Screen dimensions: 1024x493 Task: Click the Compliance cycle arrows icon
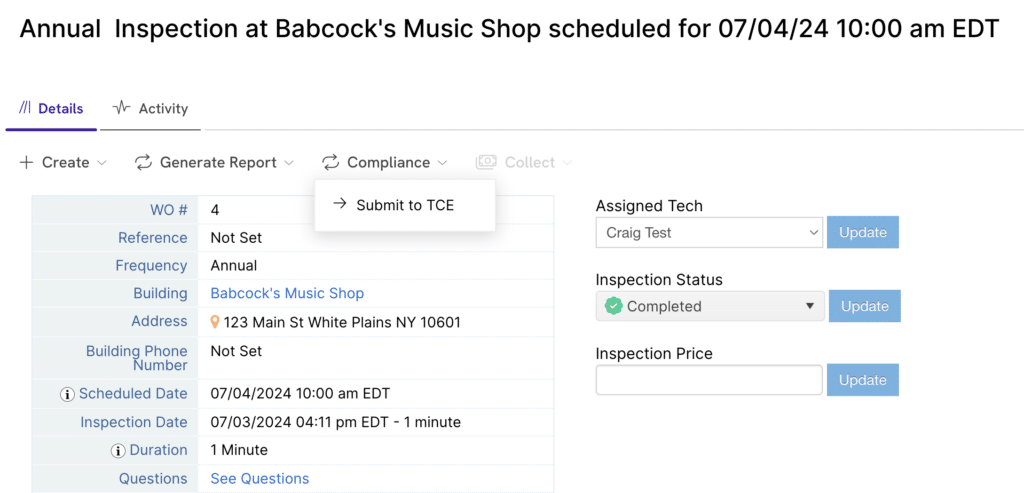tap(330, 163)
